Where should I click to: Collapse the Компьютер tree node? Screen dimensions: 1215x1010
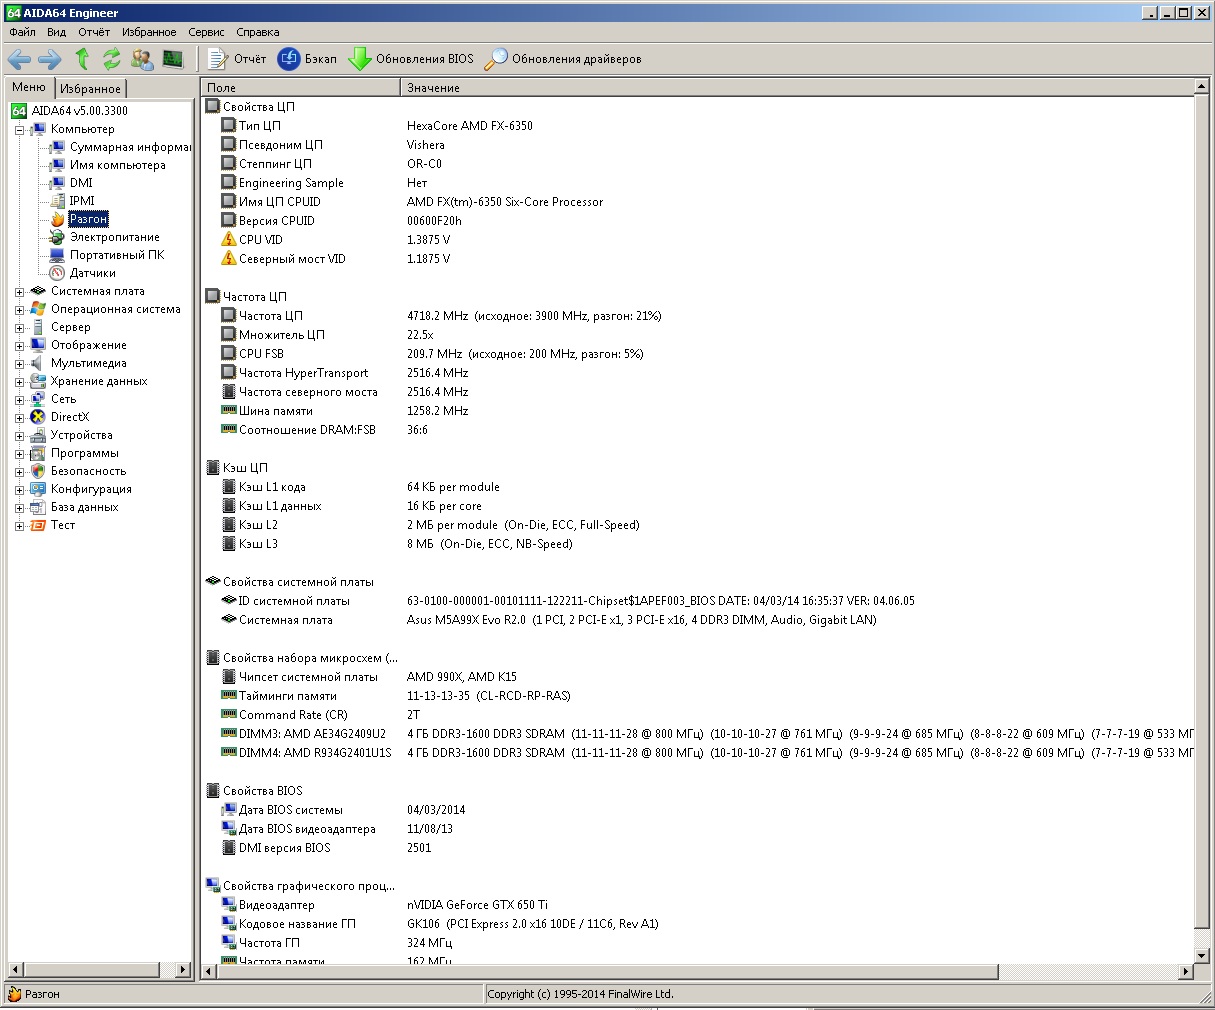click(19, 129)
